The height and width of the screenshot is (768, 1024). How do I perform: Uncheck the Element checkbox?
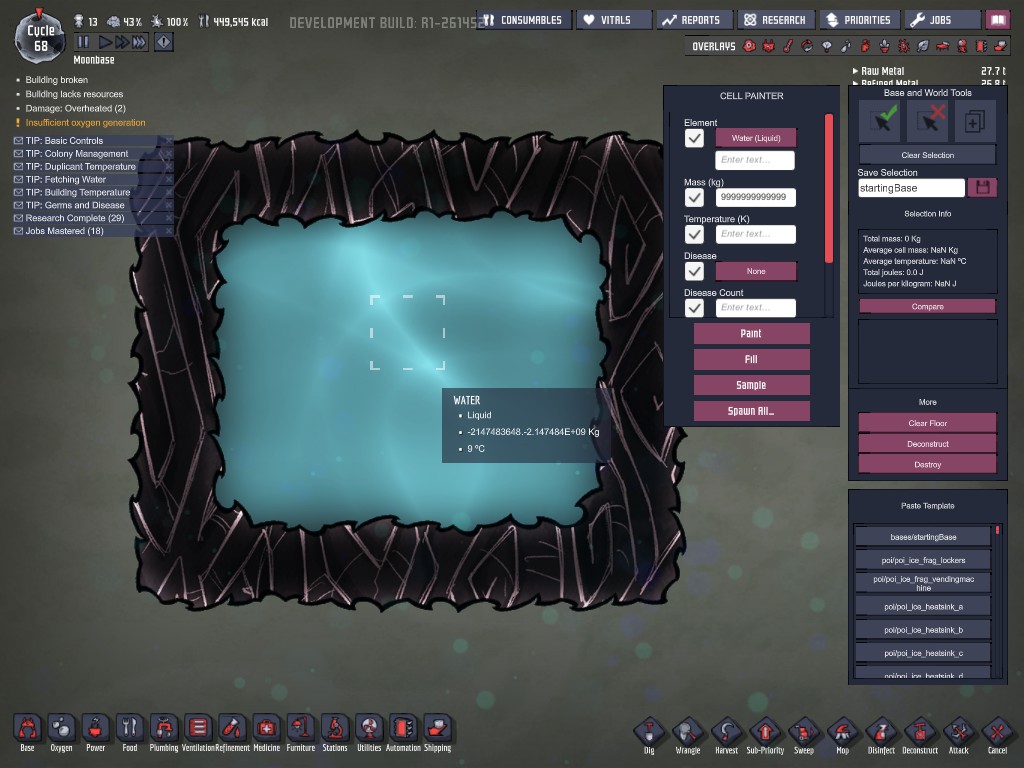(694, 138)
